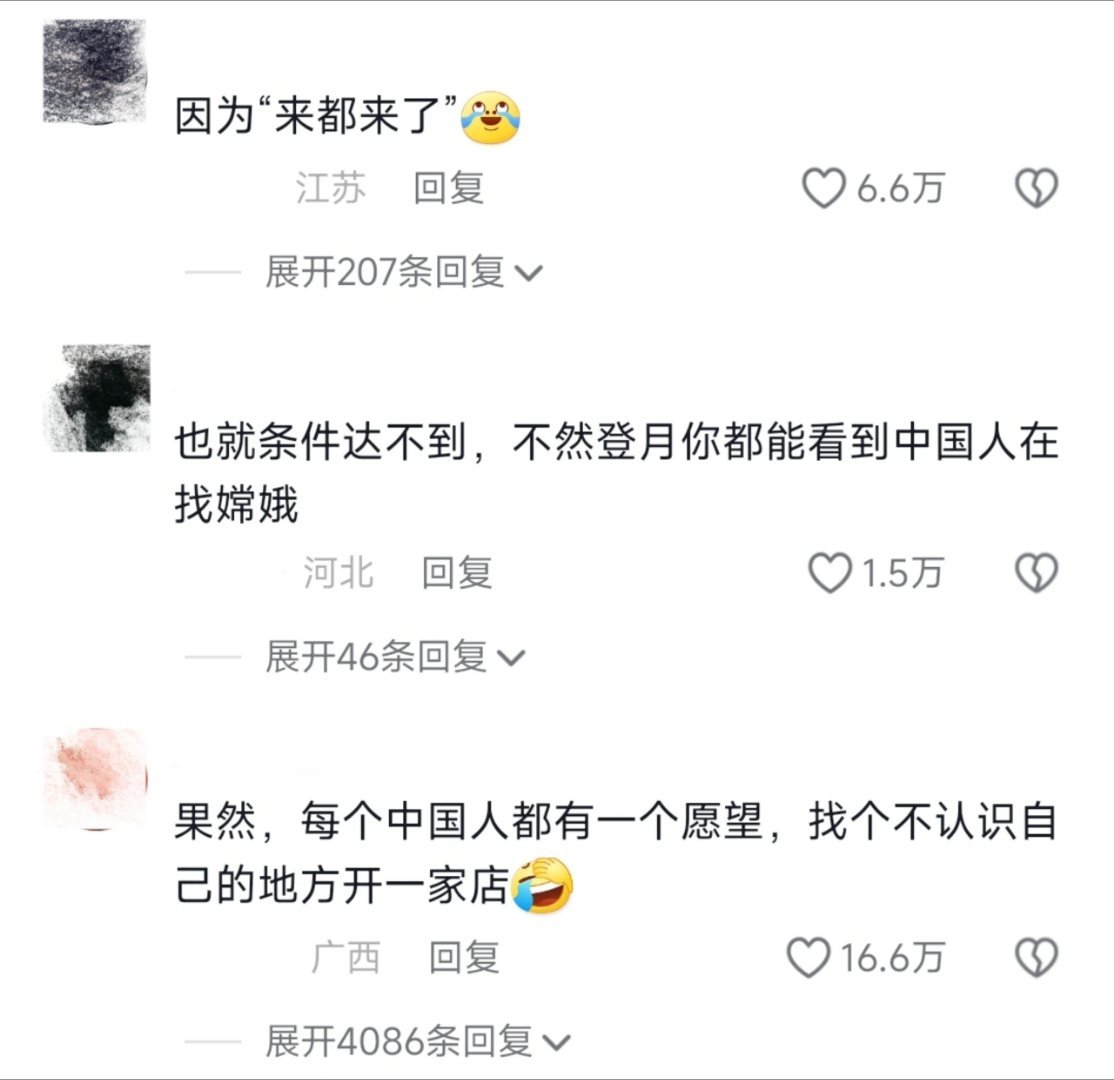This screenshot has width=1114, height=1080.
Task: Reply to the 广西 commenter
Action: click(464, 958)
